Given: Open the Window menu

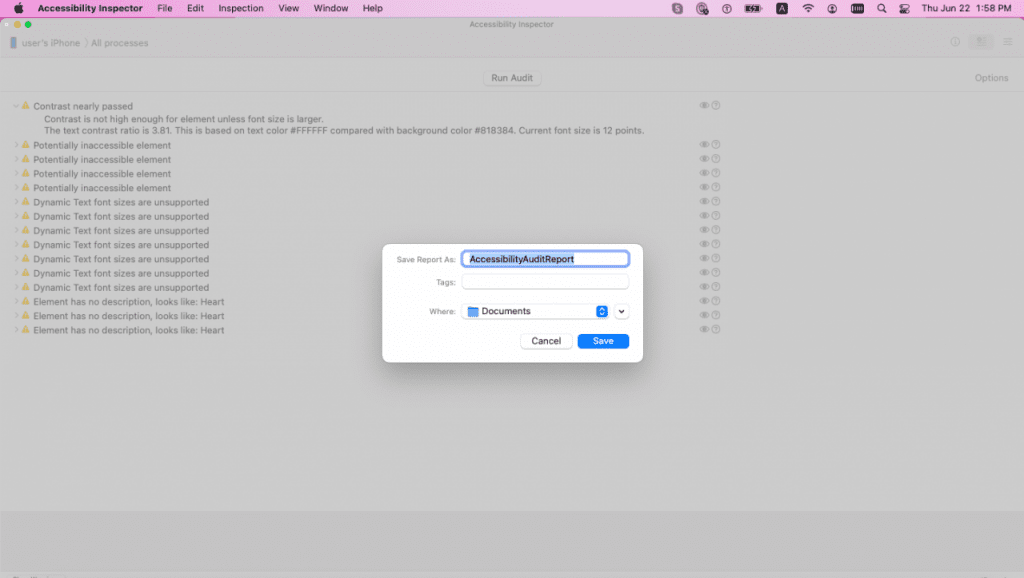Looking at the screenshot, I should click(330, 8).
